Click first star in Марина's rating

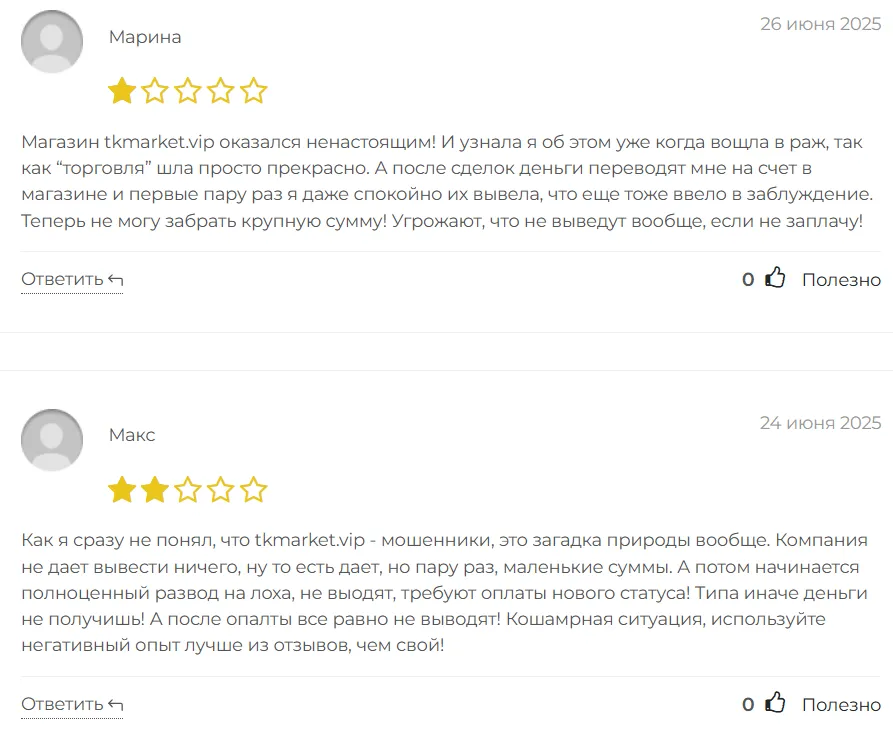[122, 92]
